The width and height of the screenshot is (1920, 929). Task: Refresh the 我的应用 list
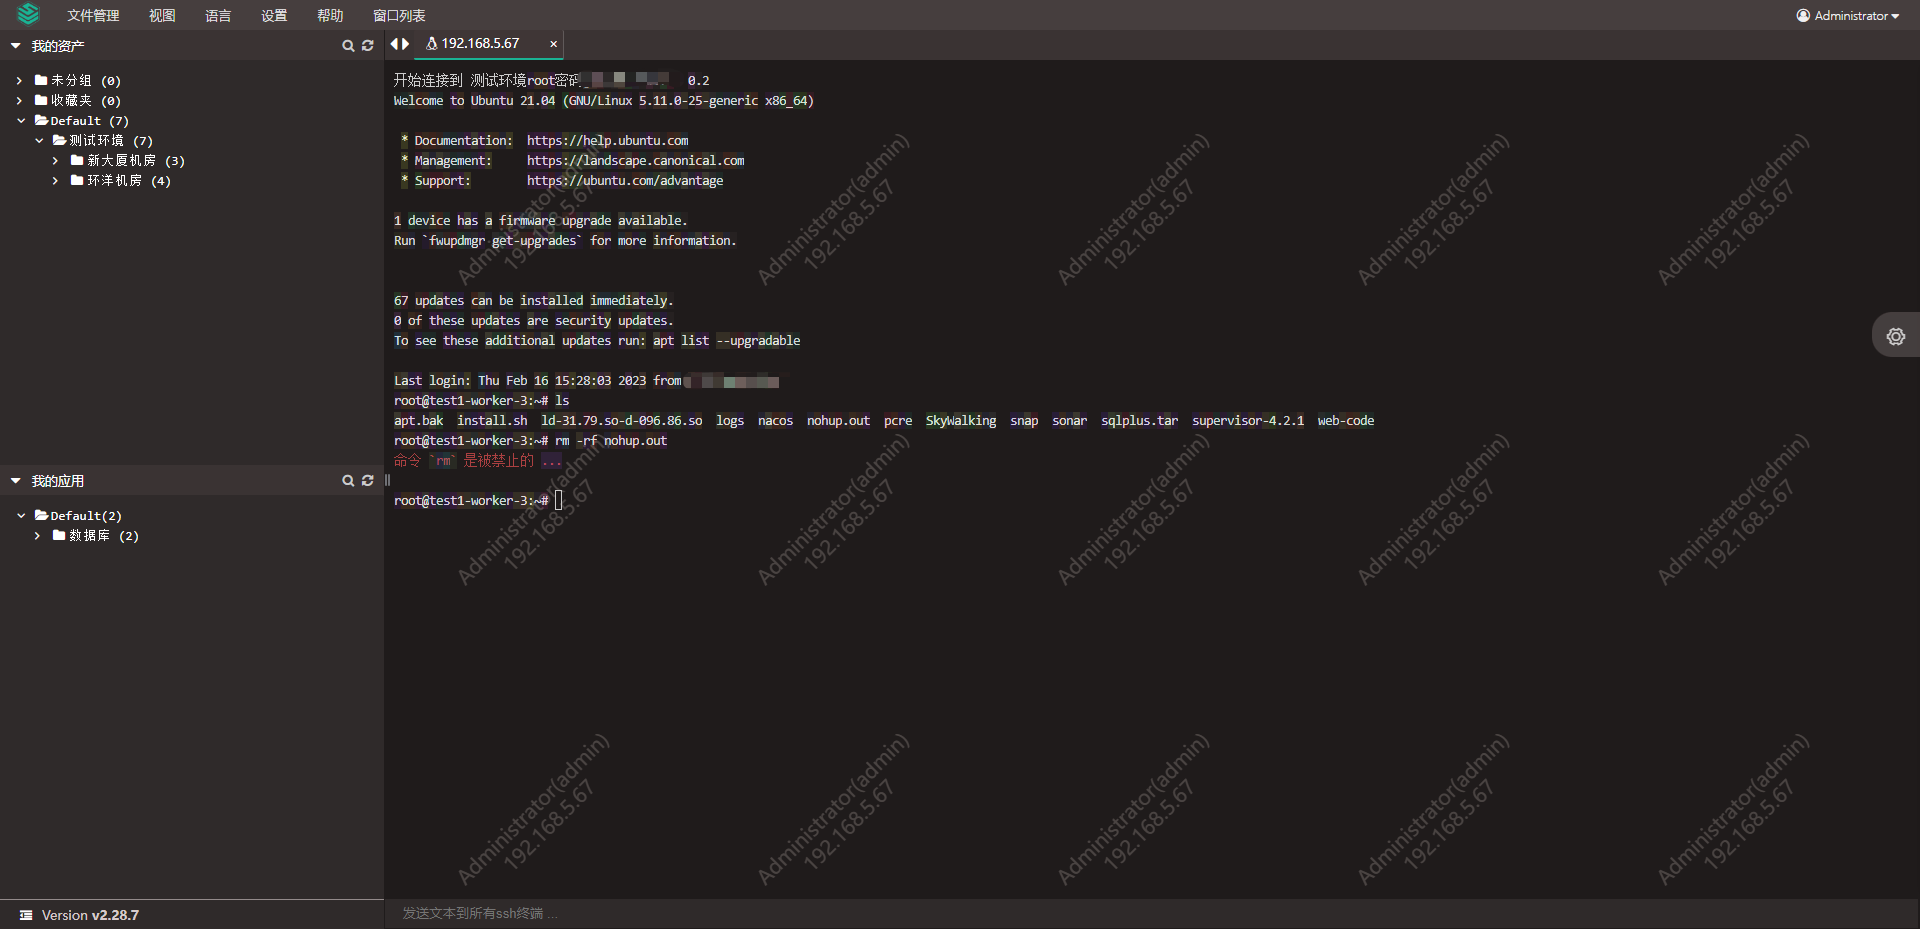tap(367, 480)
